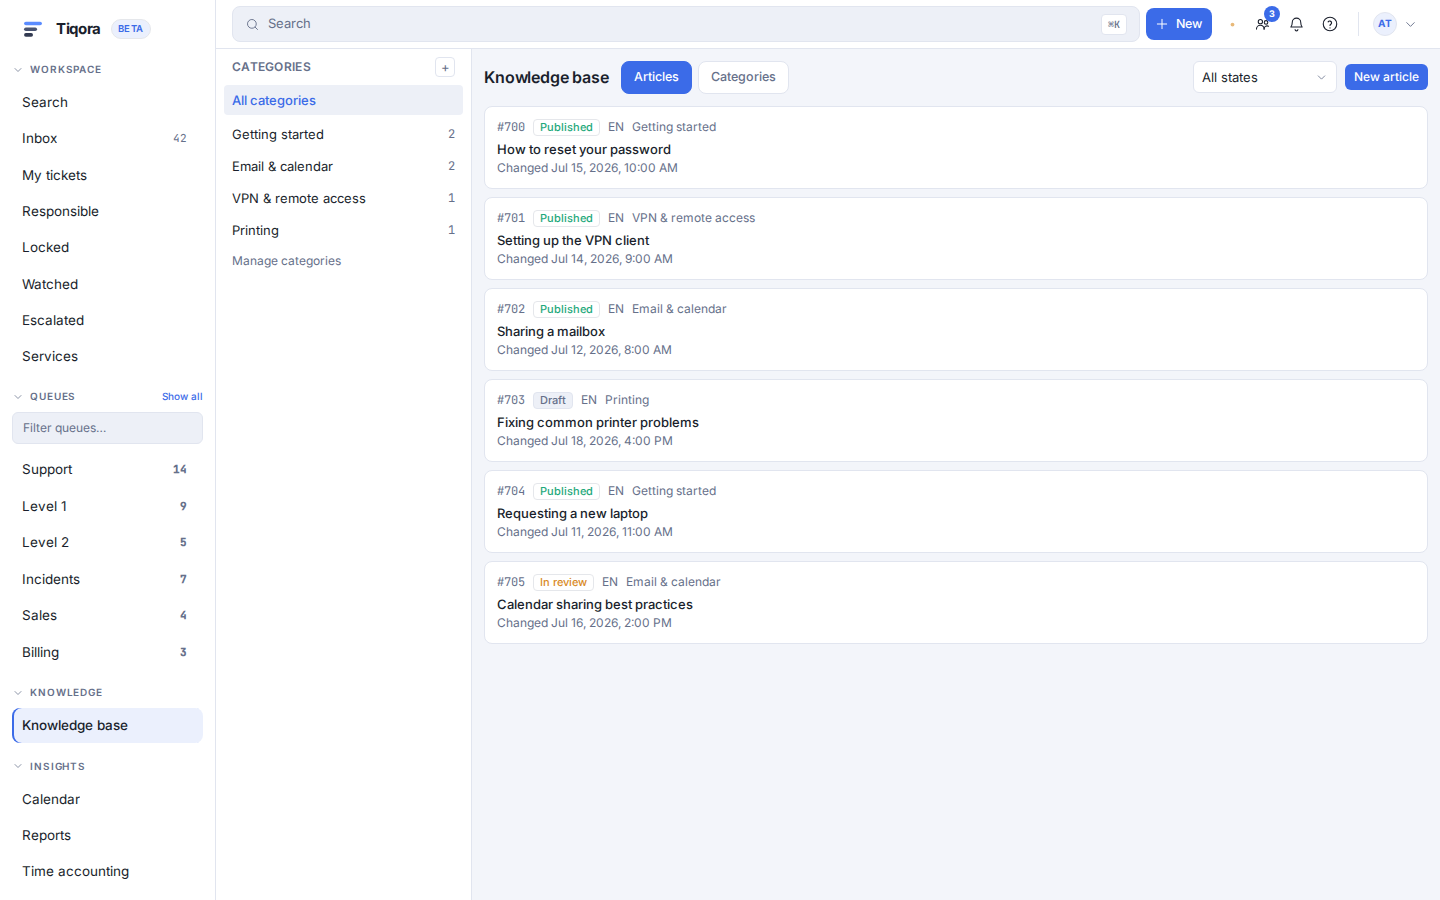Screen dimensions: 1440x900
Task: Click the orange status dot in the top bar
Action: (x=1232, y=24)
